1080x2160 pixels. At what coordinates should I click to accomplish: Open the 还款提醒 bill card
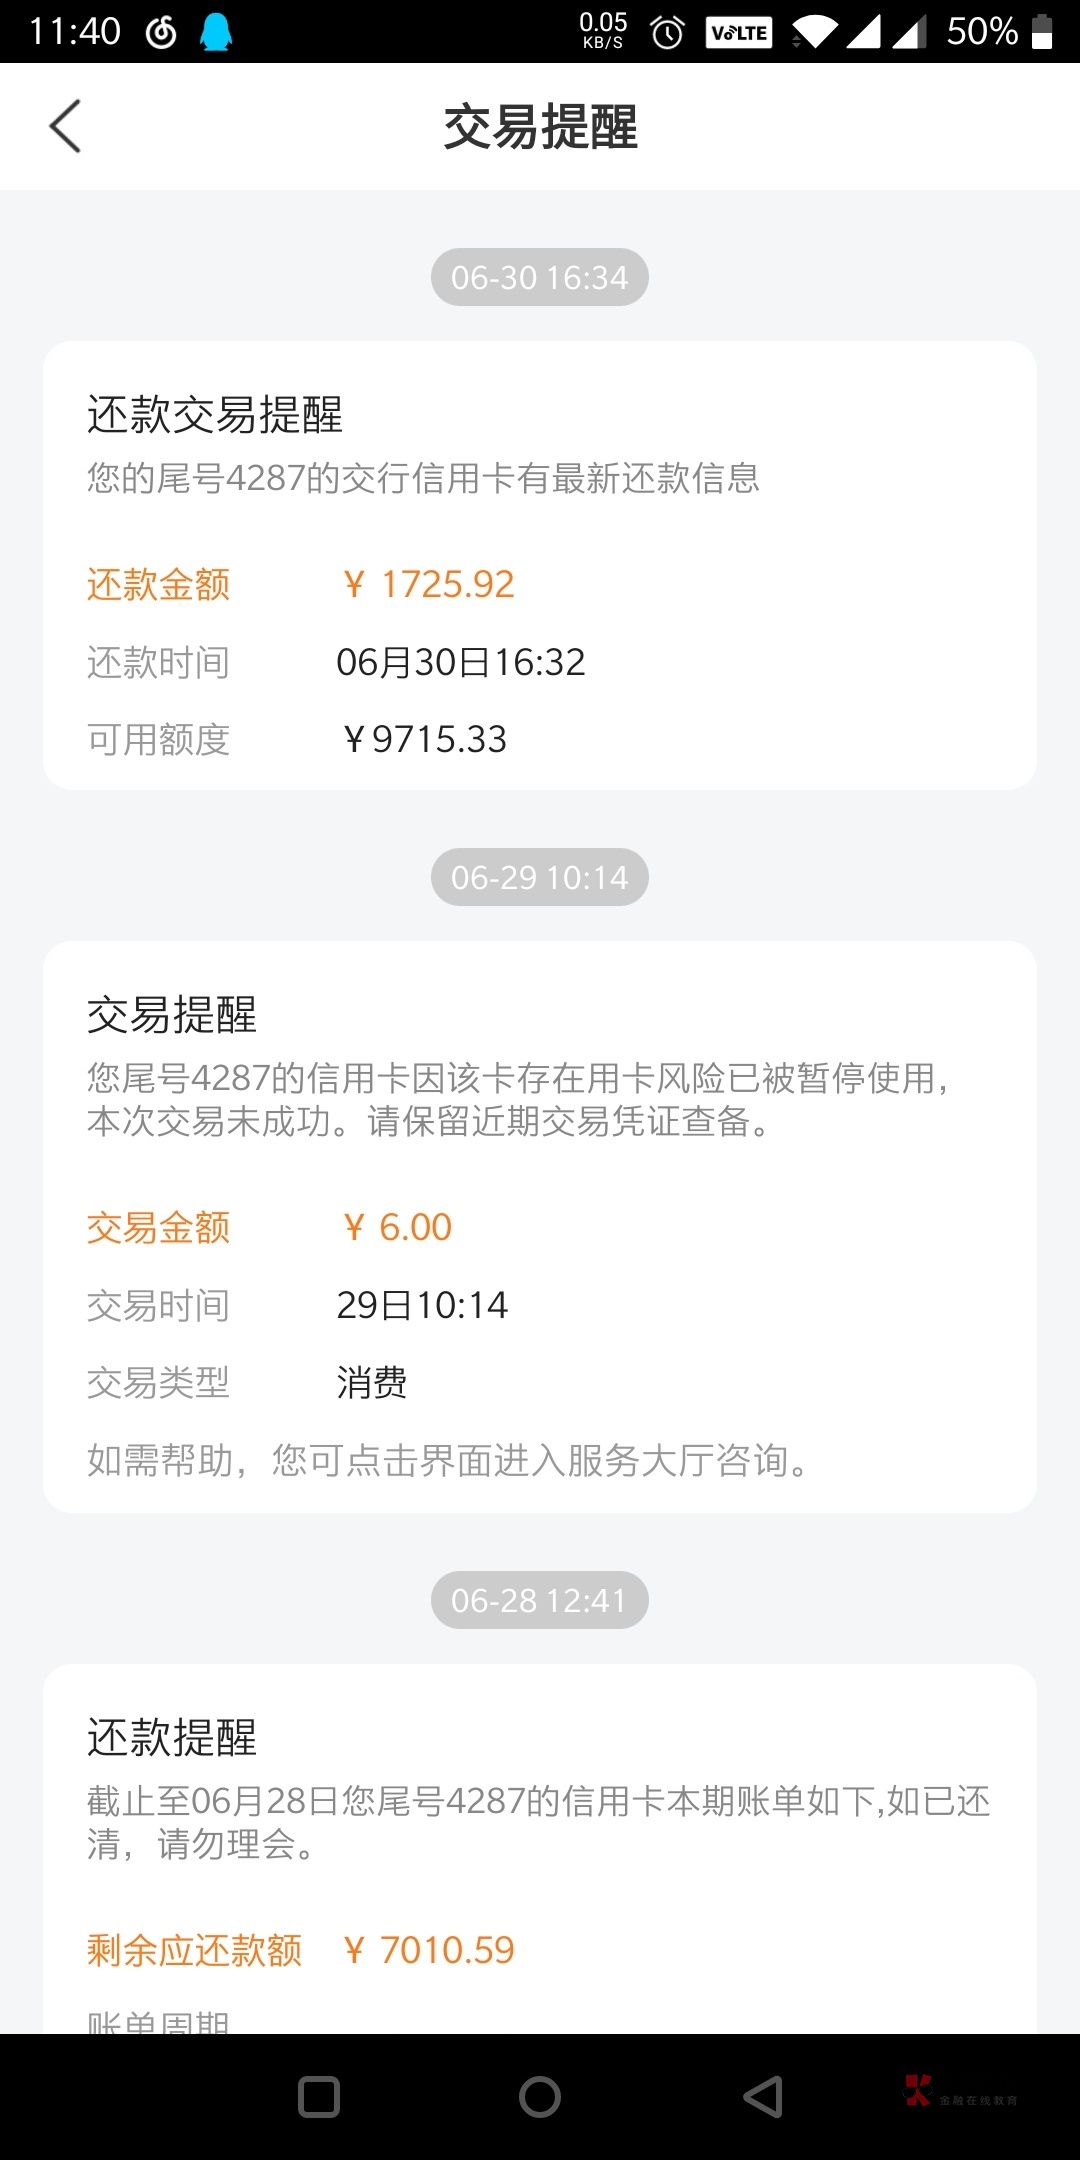pyautogui.click(x=540, y=1848)
